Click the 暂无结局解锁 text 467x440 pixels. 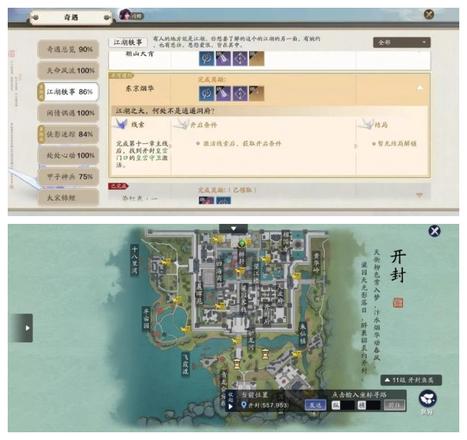click(x=397, y=144)
